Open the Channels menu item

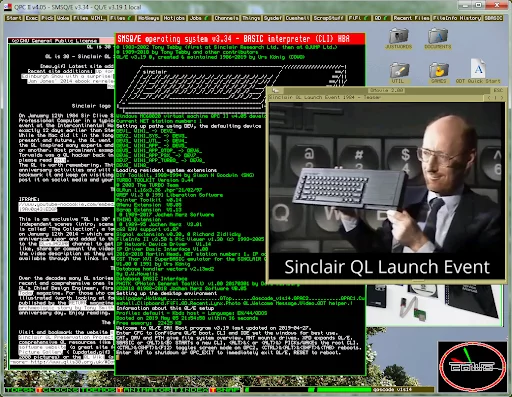[226, 18]
